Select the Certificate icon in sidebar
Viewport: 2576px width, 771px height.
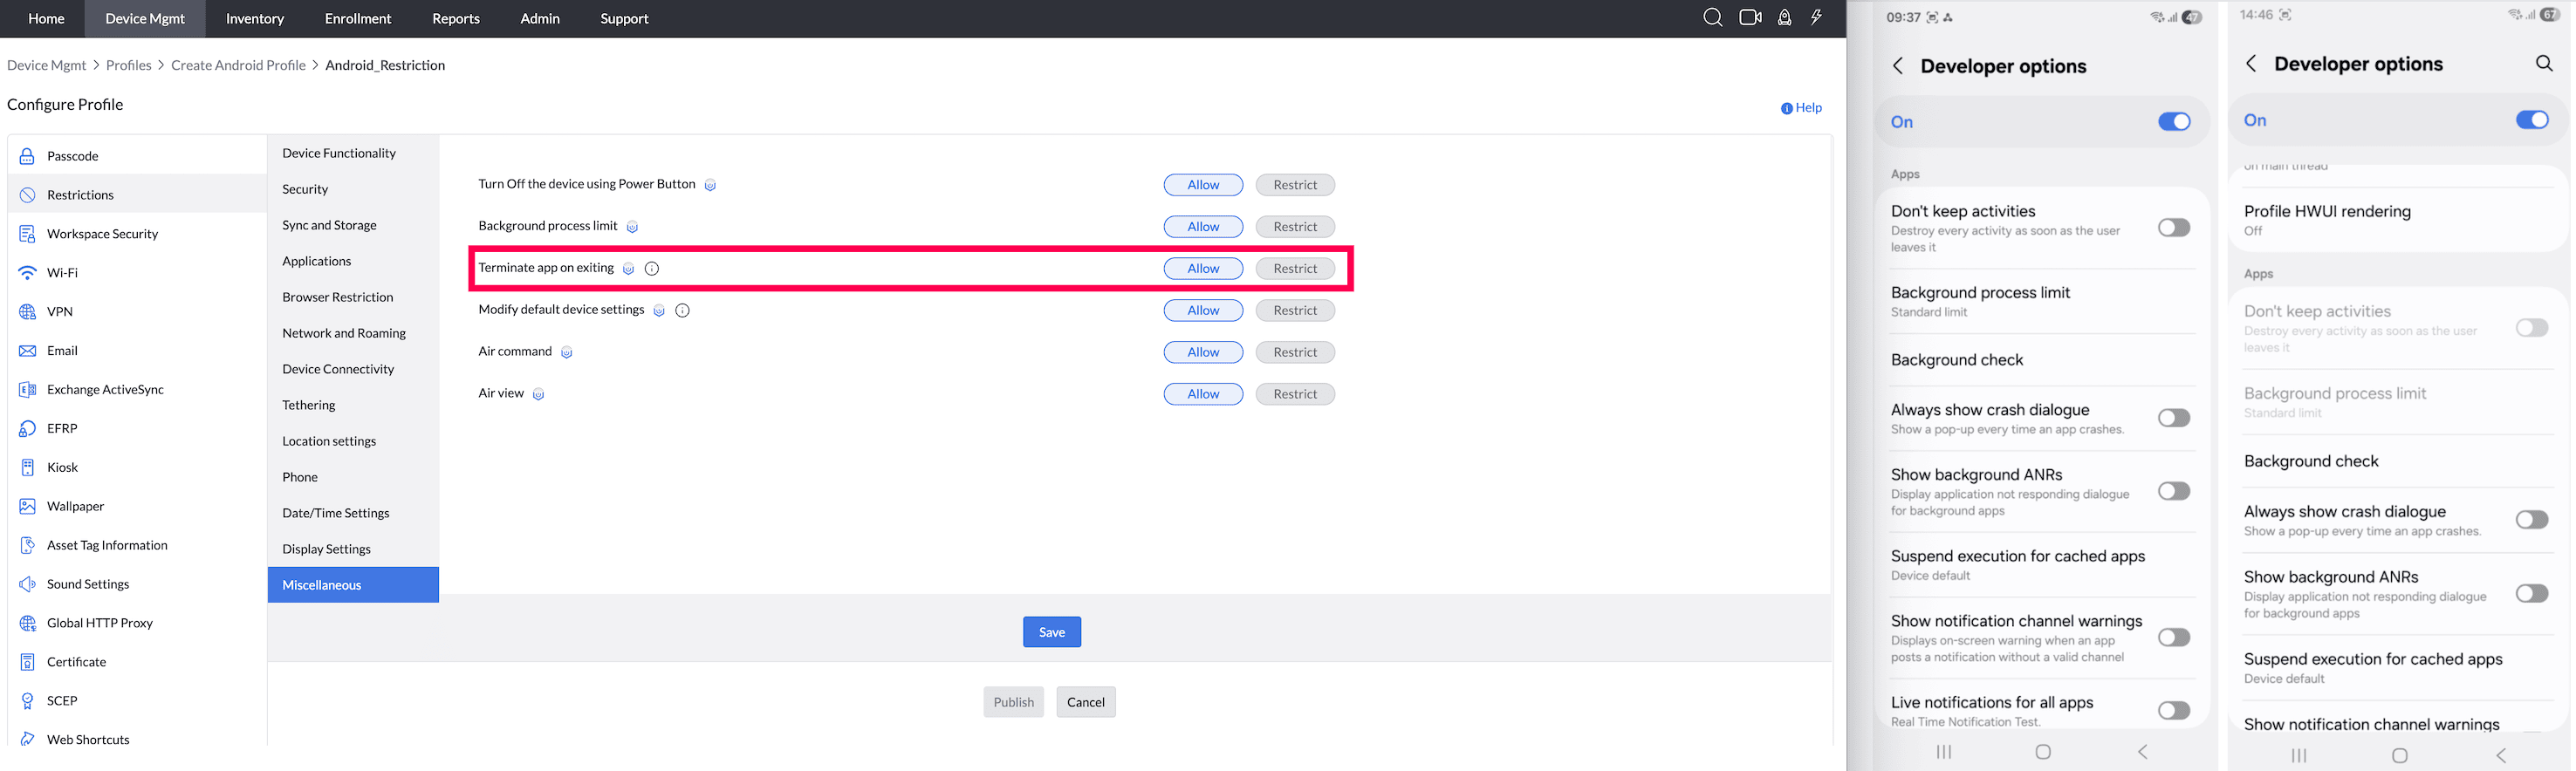pos(27,662)
